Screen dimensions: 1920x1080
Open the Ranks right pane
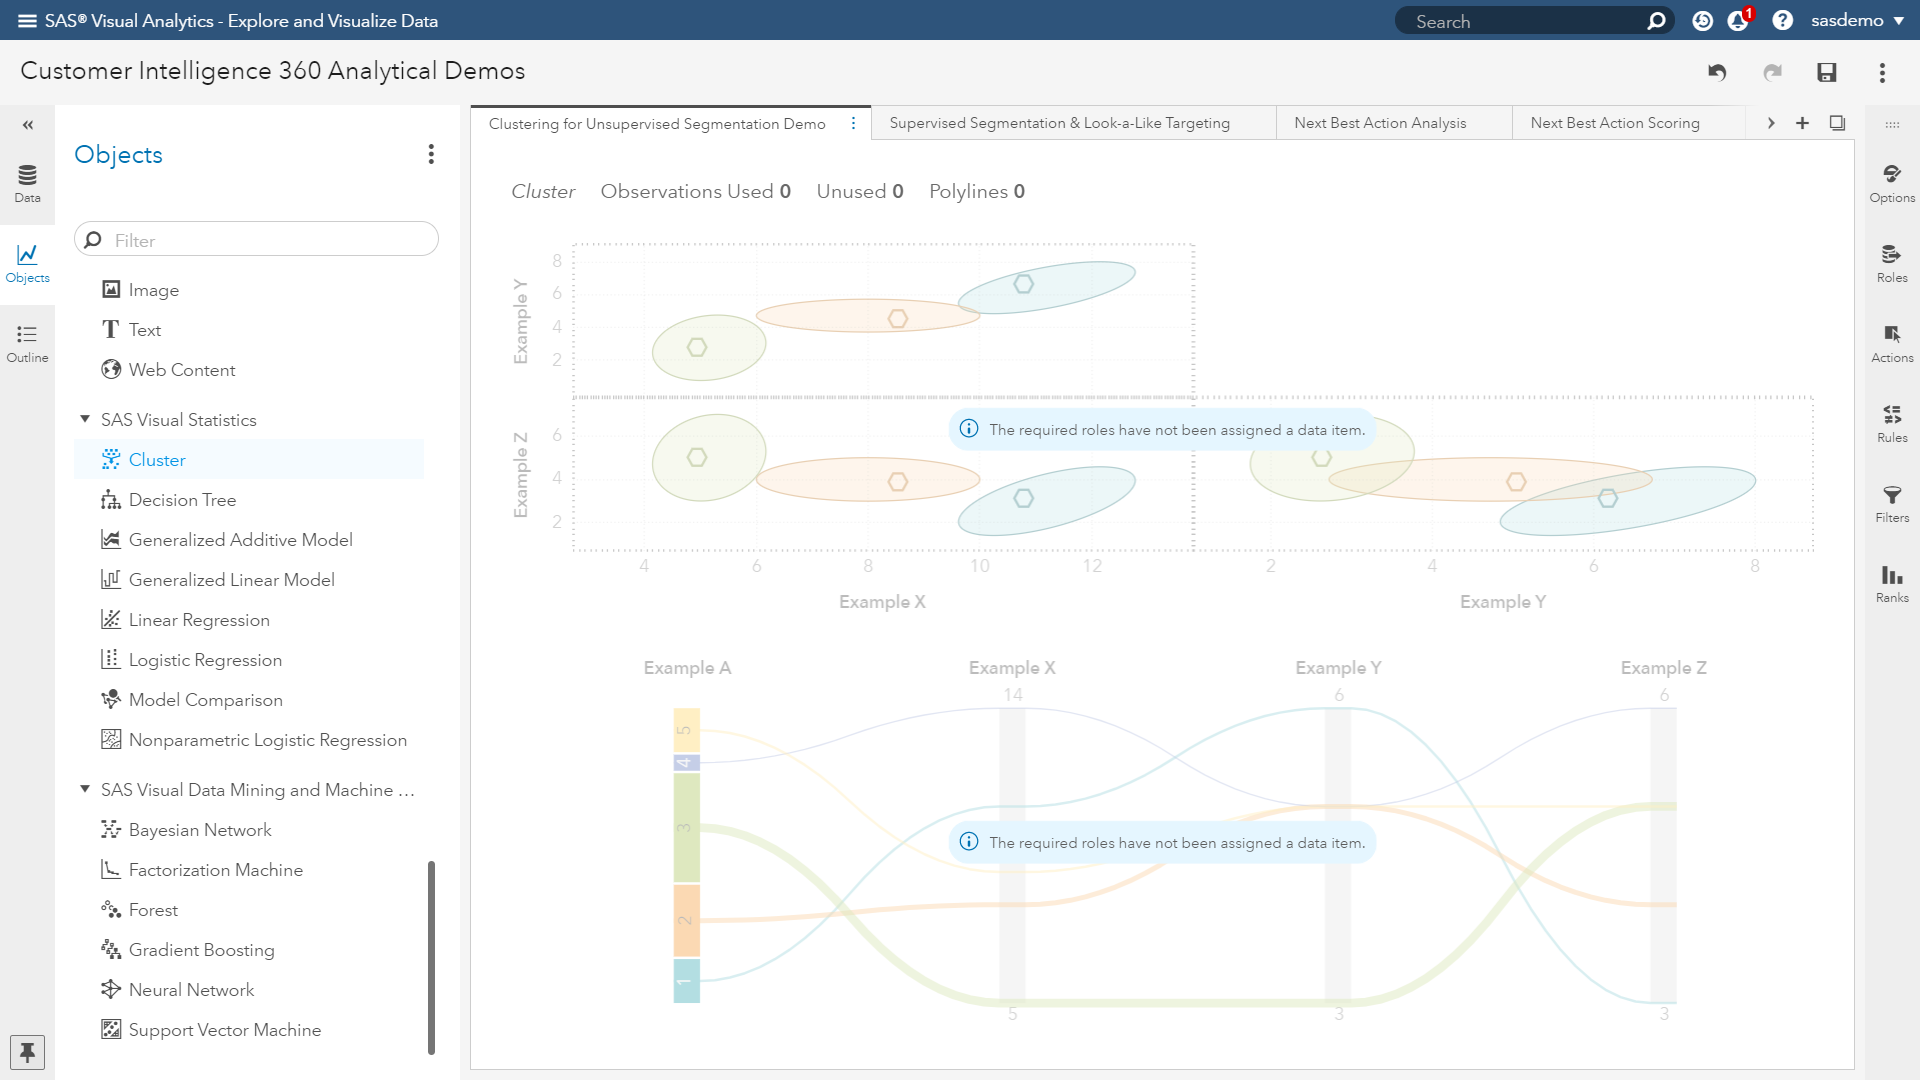[1892, 584]
